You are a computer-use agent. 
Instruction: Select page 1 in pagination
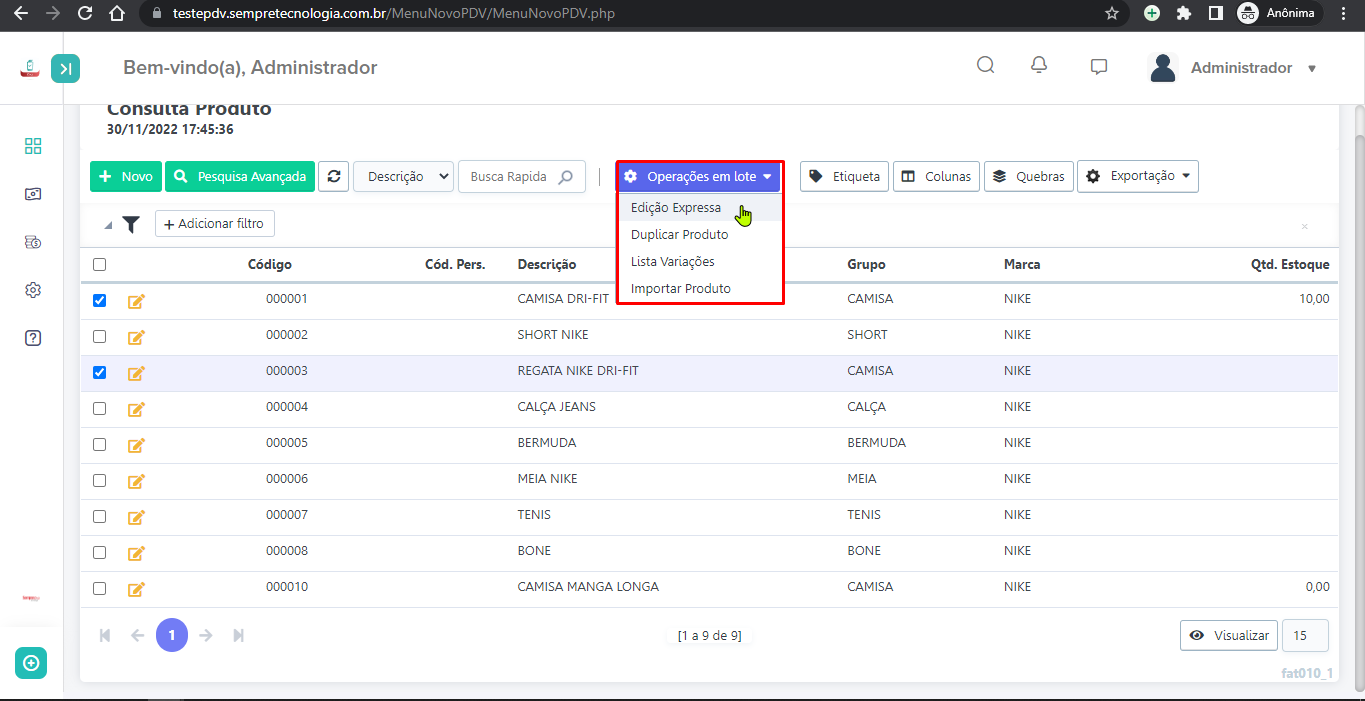click(x=172, y=635)
